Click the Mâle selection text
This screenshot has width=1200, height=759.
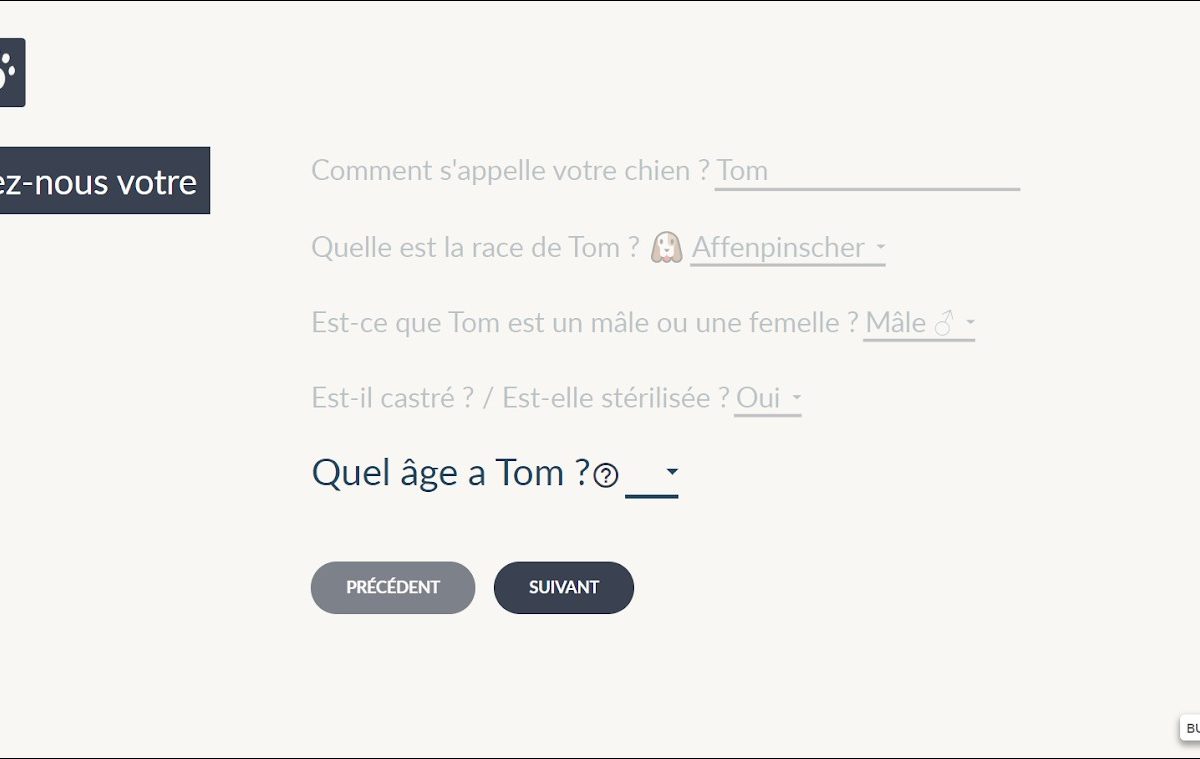click(x=895, y=323)
